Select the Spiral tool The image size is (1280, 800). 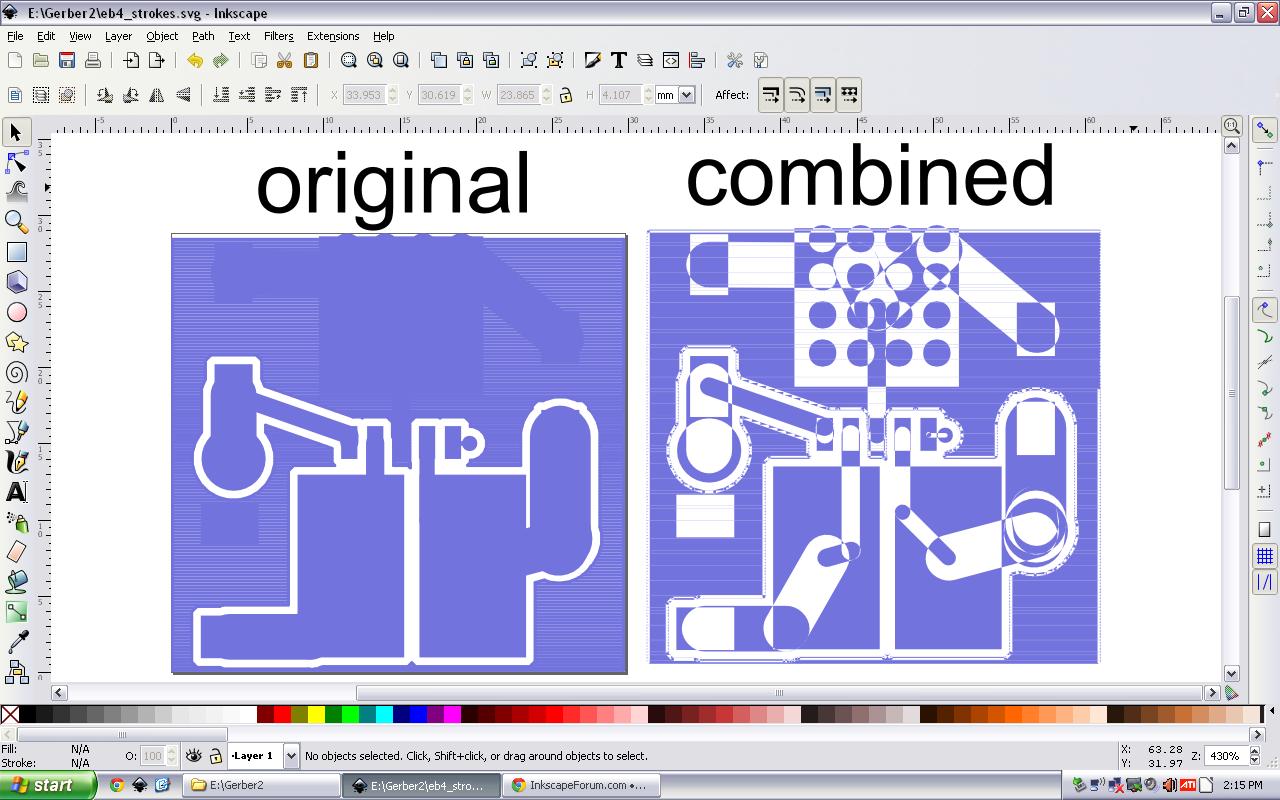coord(16,372)
